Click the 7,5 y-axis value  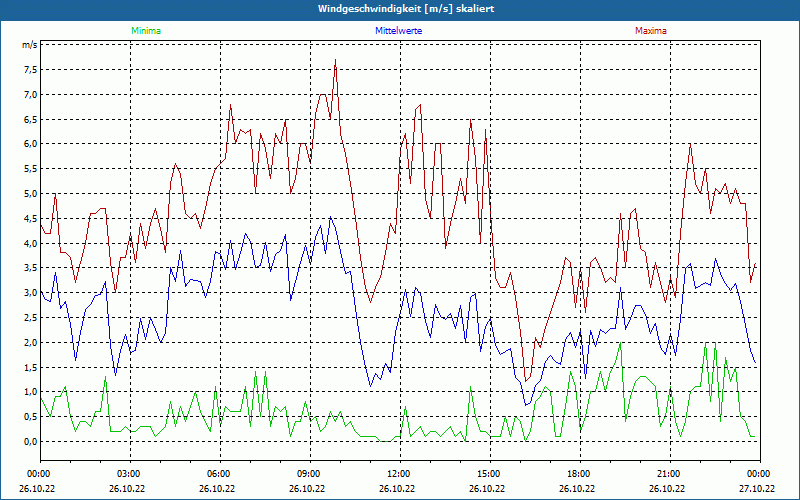click(x=31, y=70)
